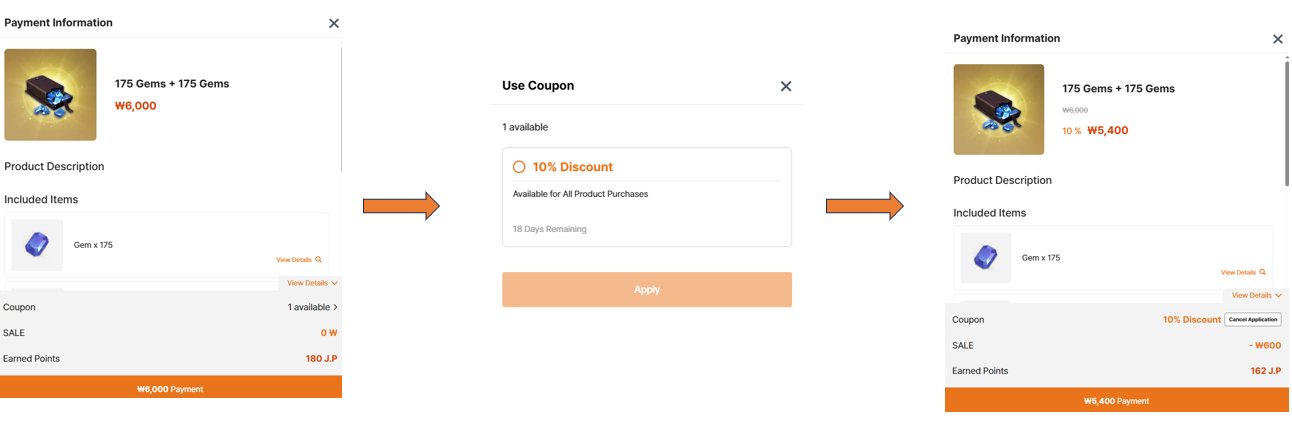Click the discounted ₩5,400 gem product image

click(x=998, y=109)
